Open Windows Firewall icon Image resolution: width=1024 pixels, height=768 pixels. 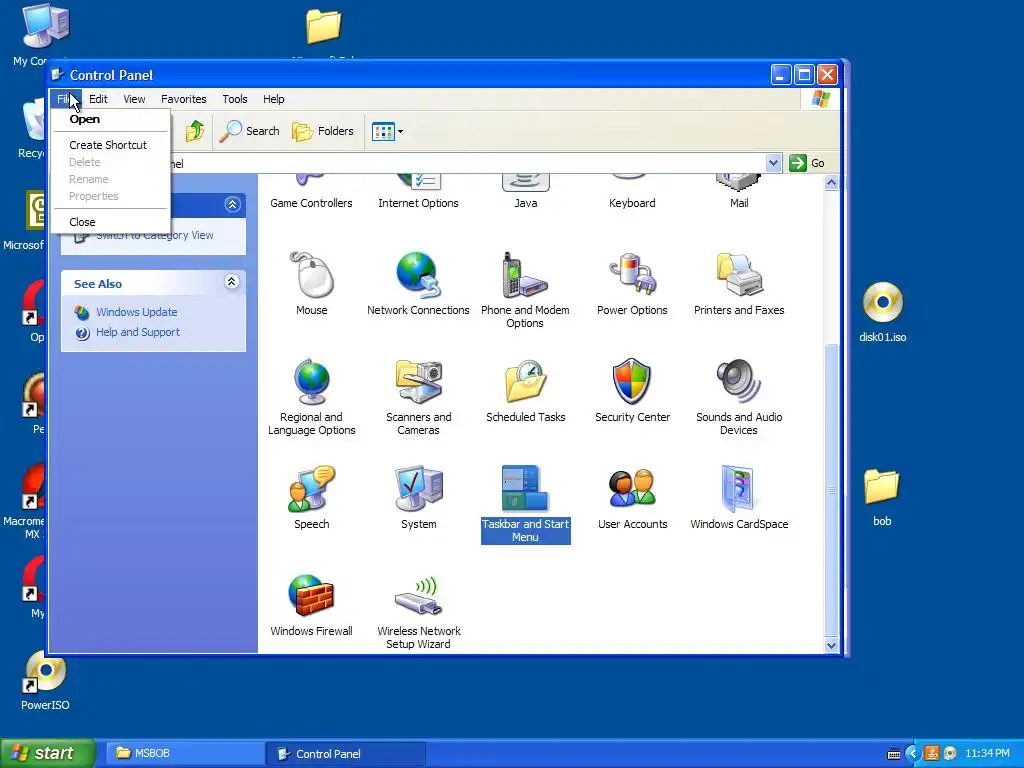pyautogui.click(x=312, y=596)
